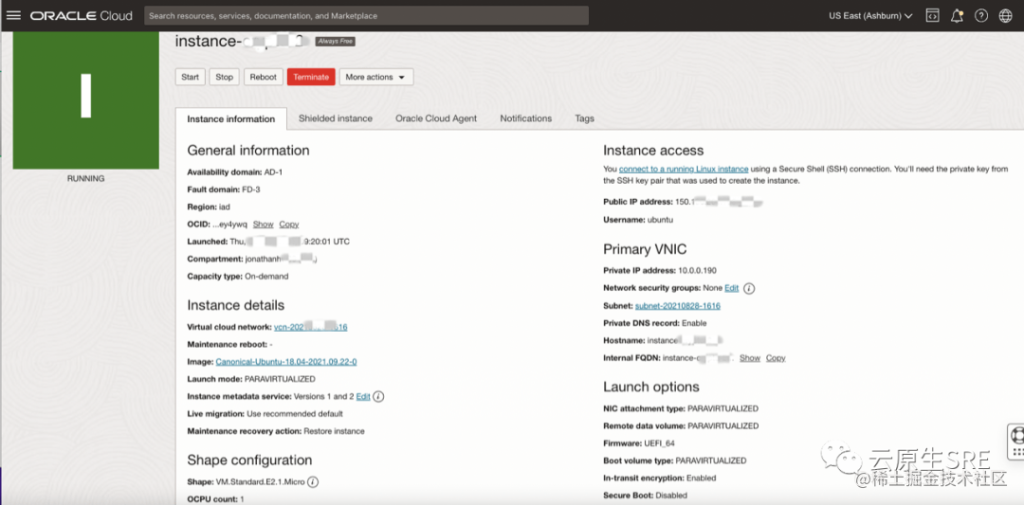Click the Reboot button
Image resolution: width=1024 pixels, height=505 pixels.
(263, 77)
